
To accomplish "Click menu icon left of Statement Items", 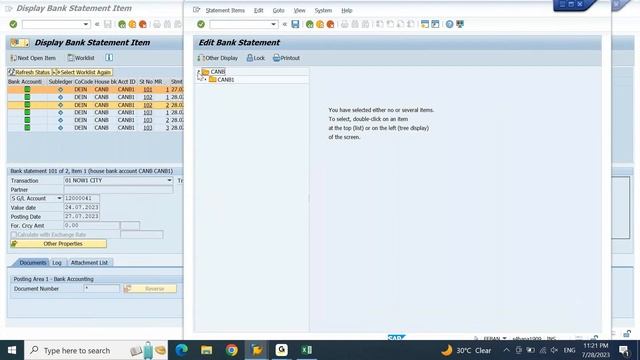I will [x=196, y=10].
